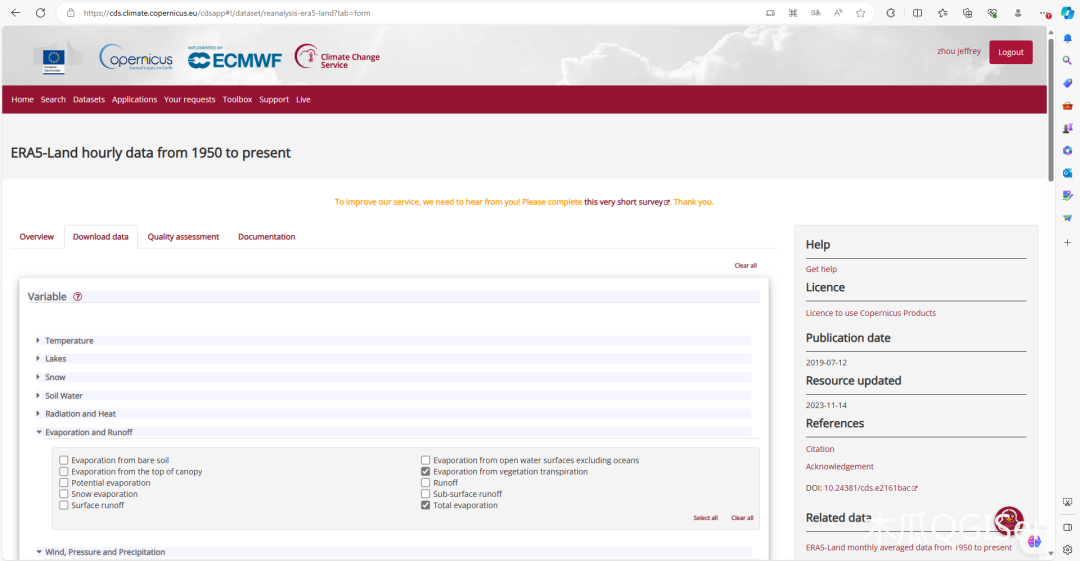The width and height of the screenshot is (1080, 561).
Task: Switch to the Download data tab
Action: click(x=101, y=236)
